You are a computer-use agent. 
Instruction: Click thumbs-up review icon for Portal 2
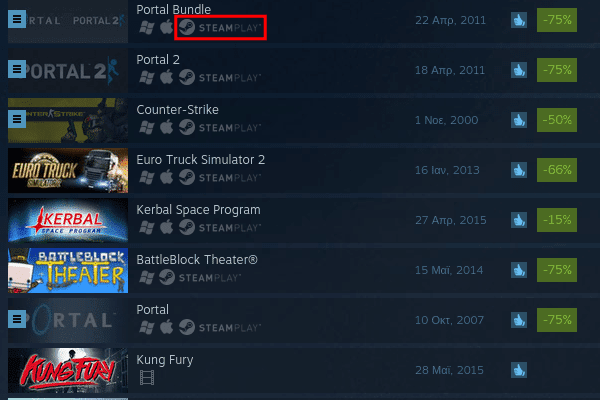(x=519, y=70)
